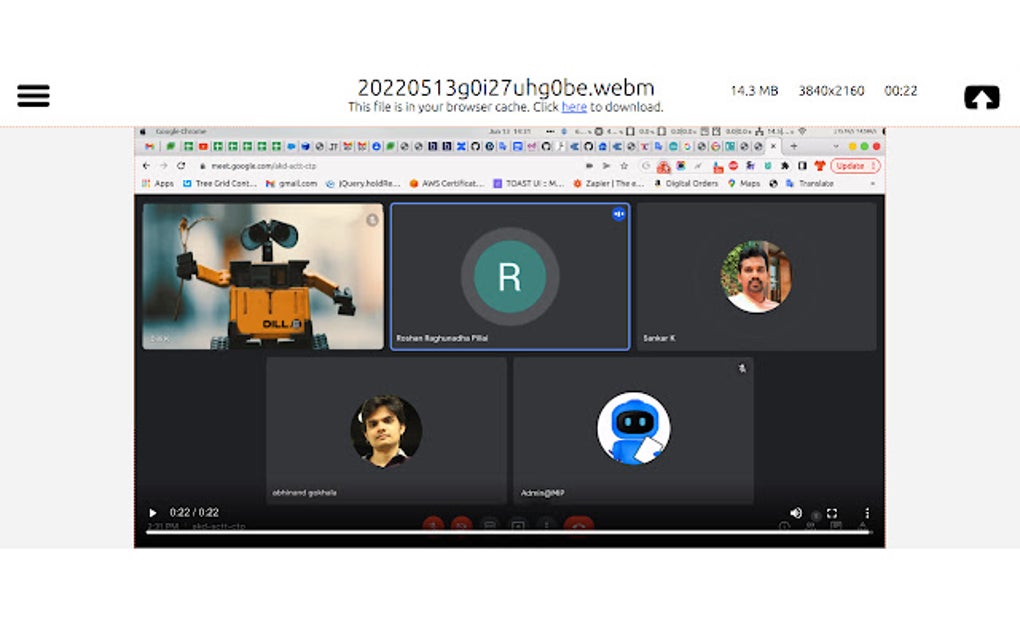
Task: Click the upload icon at top right
Action: [x=981, y=97]
